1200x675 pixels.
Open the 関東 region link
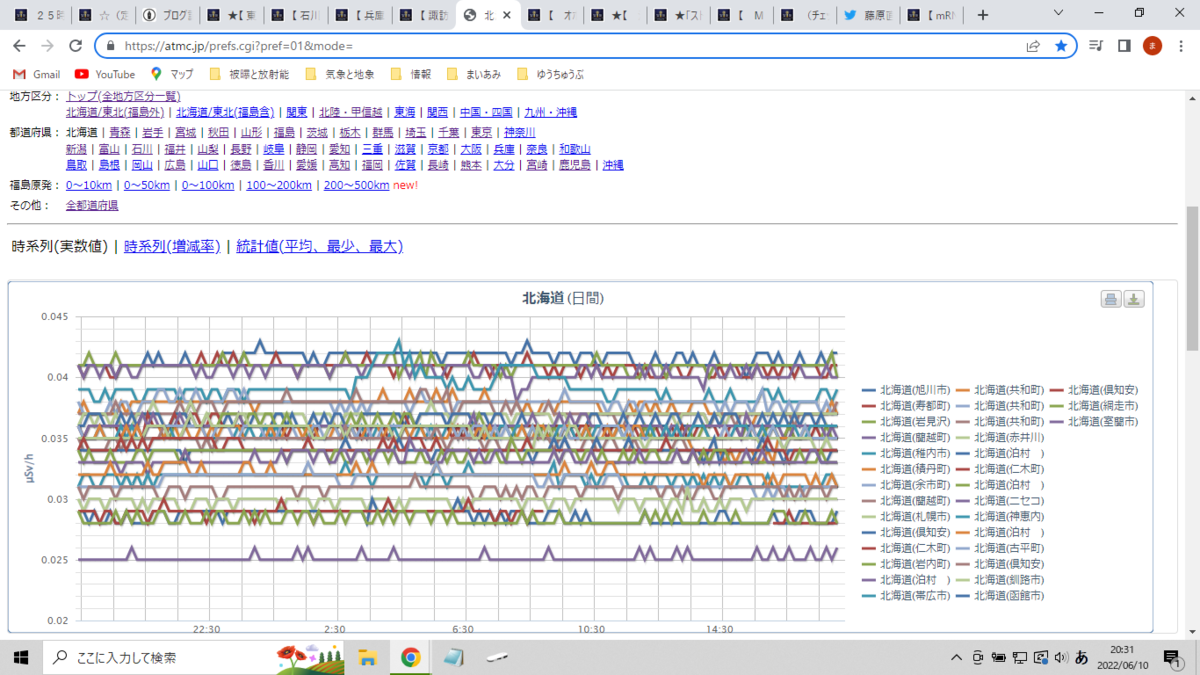pyautogui.click(x=298, y=112)
